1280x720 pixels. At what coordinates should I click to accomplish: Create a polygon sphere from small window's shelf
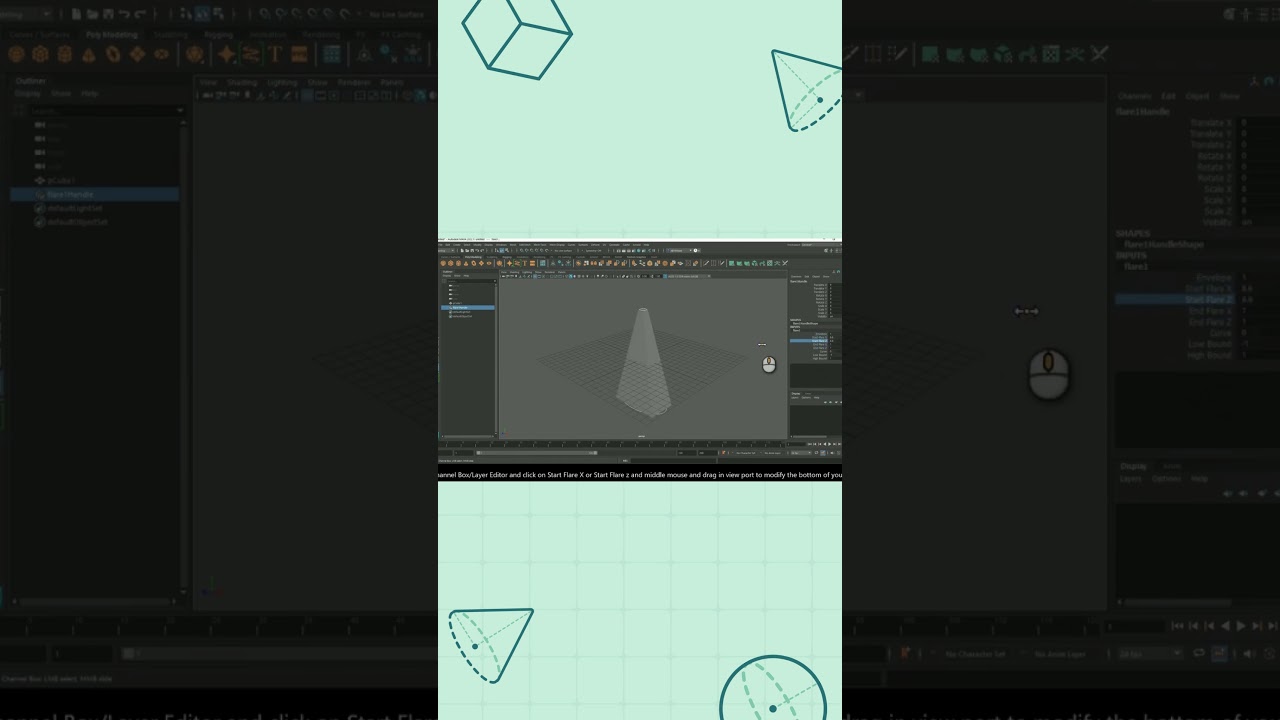[443, 263]
